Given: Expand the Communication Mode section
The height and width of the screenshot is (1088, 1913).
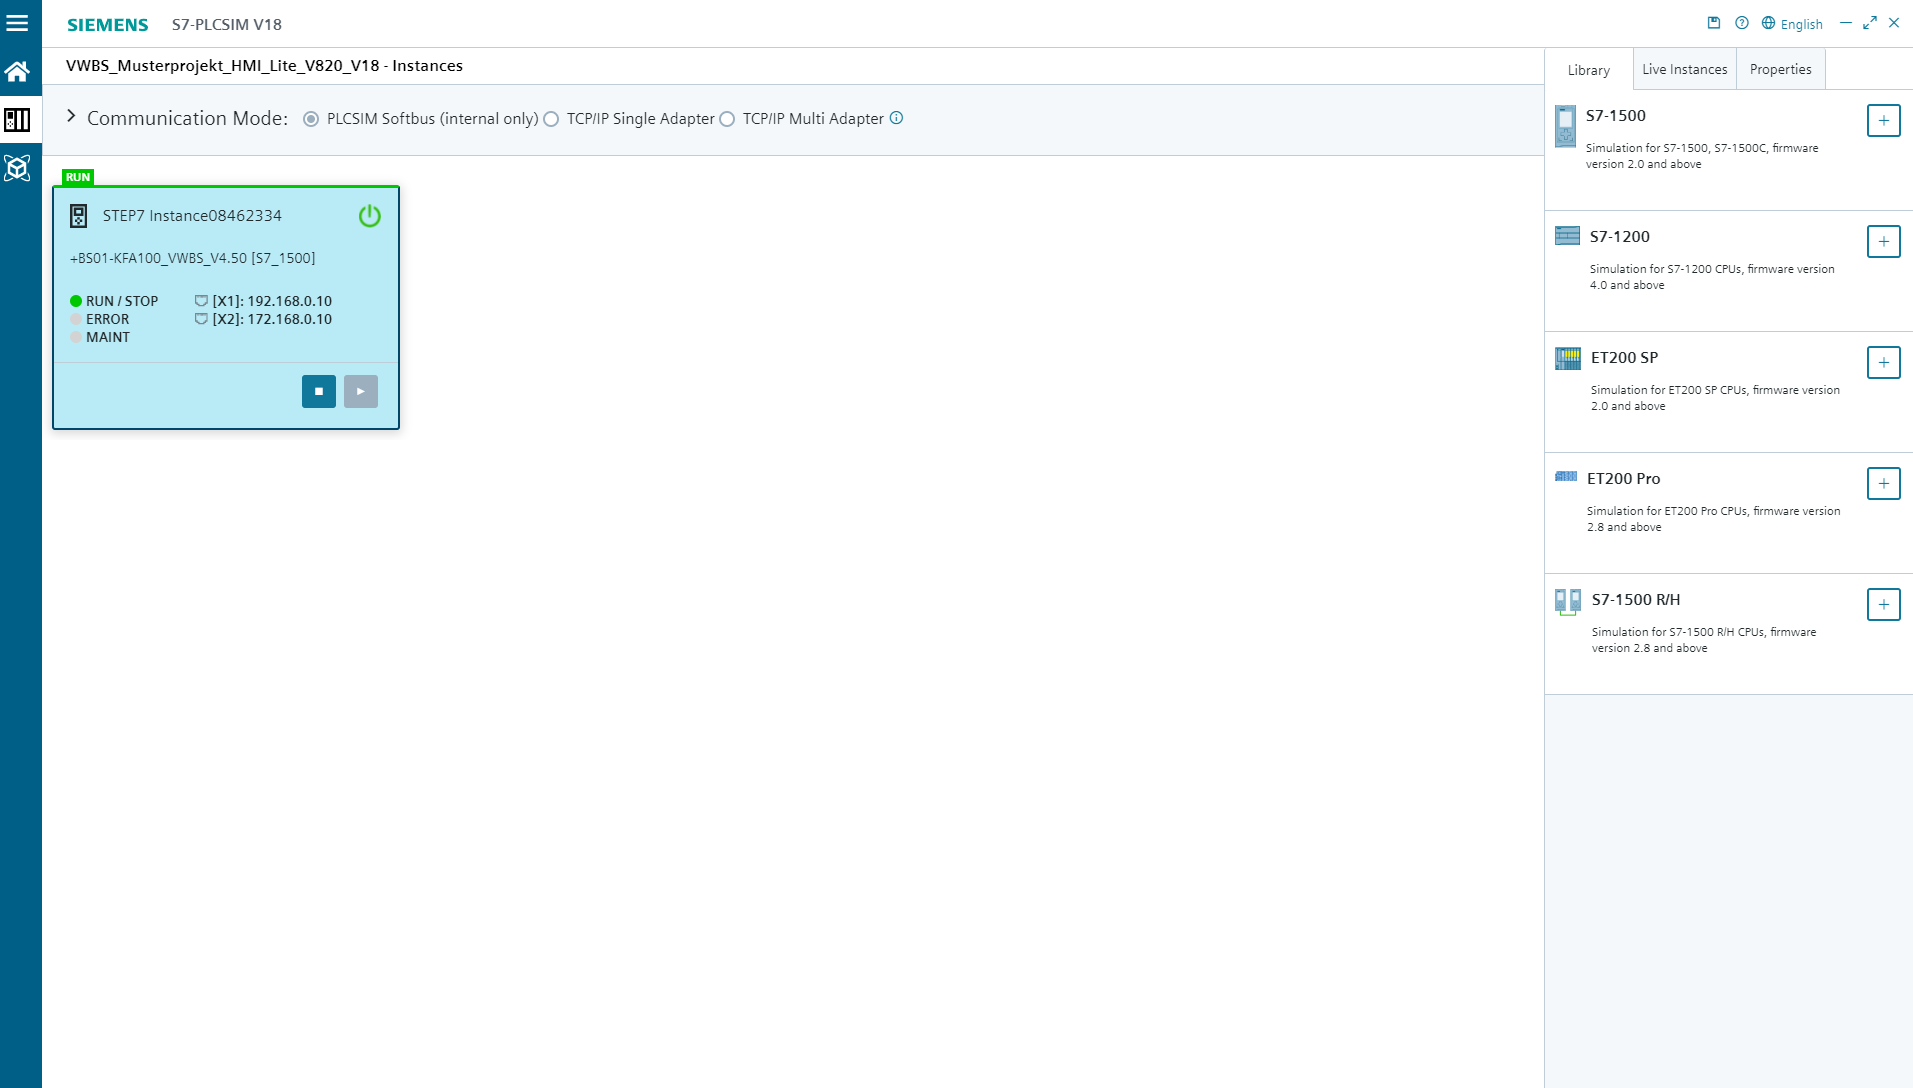Looking at the screenshot, I should coord(71,117).
